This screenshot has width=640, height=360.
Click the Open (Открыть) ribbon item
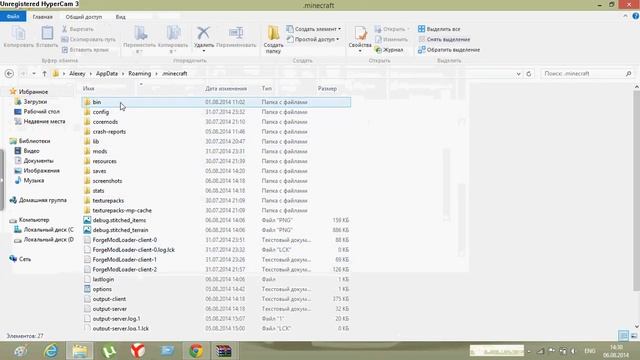coord(391,29)
